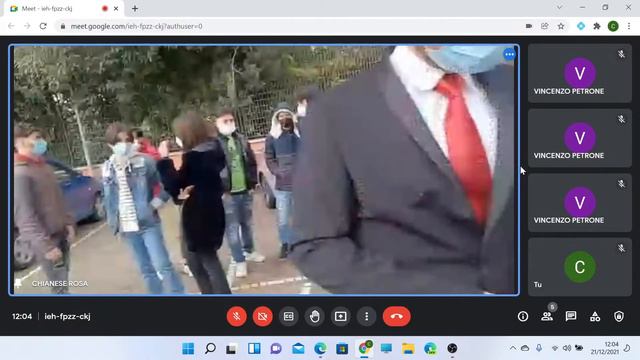
Task: Click the share page icon in address bar
Action: (x=544, y=26)
